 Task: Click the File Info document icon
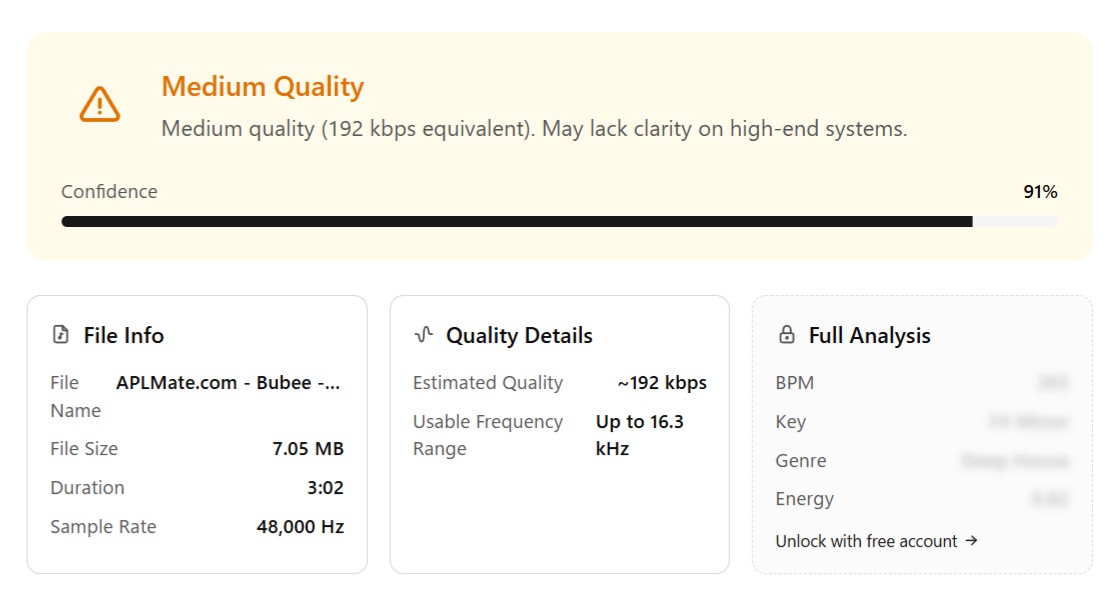pos(61,334)
